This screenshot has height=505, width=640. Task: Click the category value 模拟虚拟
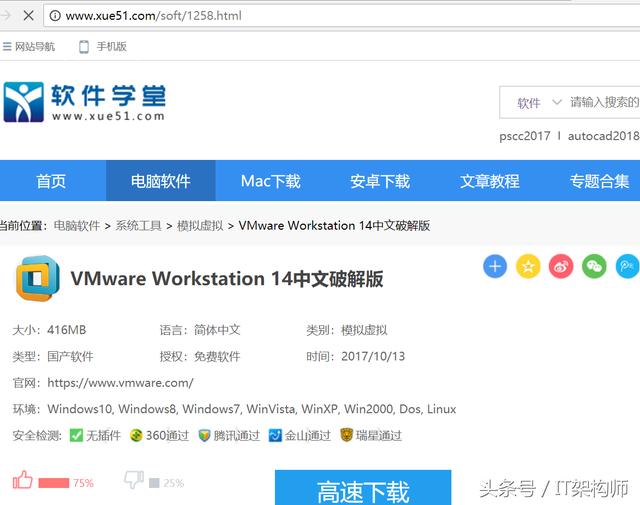point(364,330)
